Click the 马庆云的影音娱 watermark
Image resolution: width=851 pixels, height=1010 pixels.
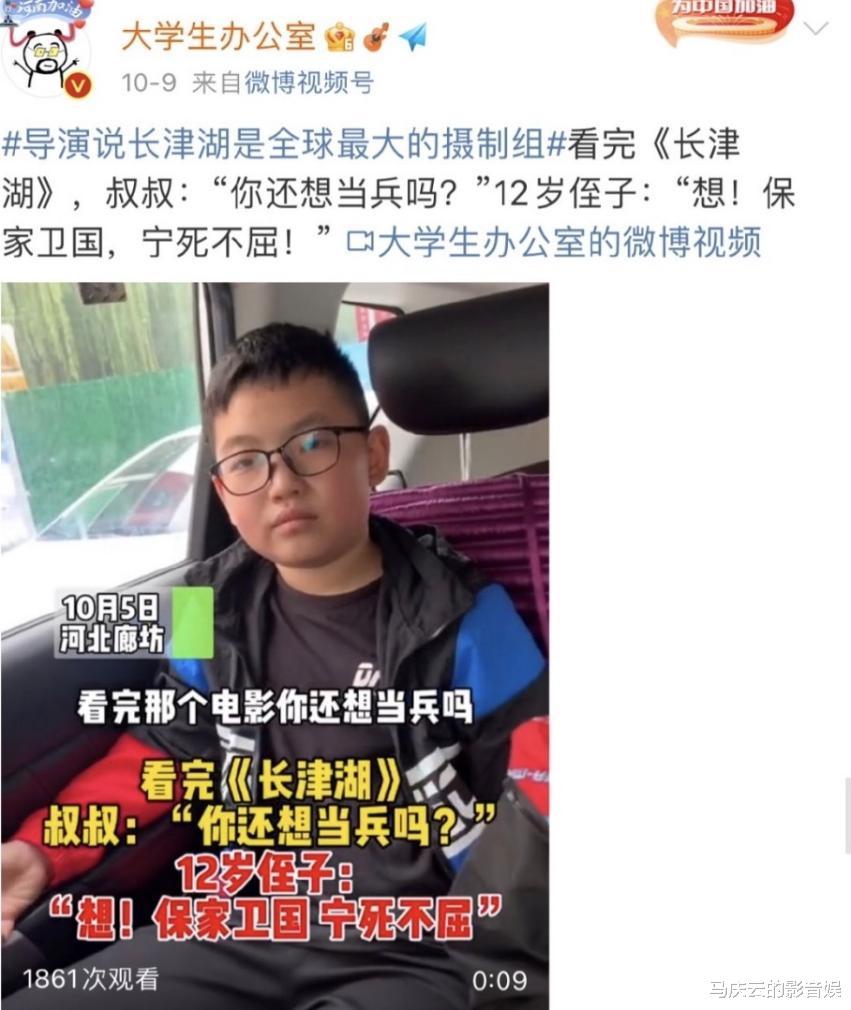774,989
